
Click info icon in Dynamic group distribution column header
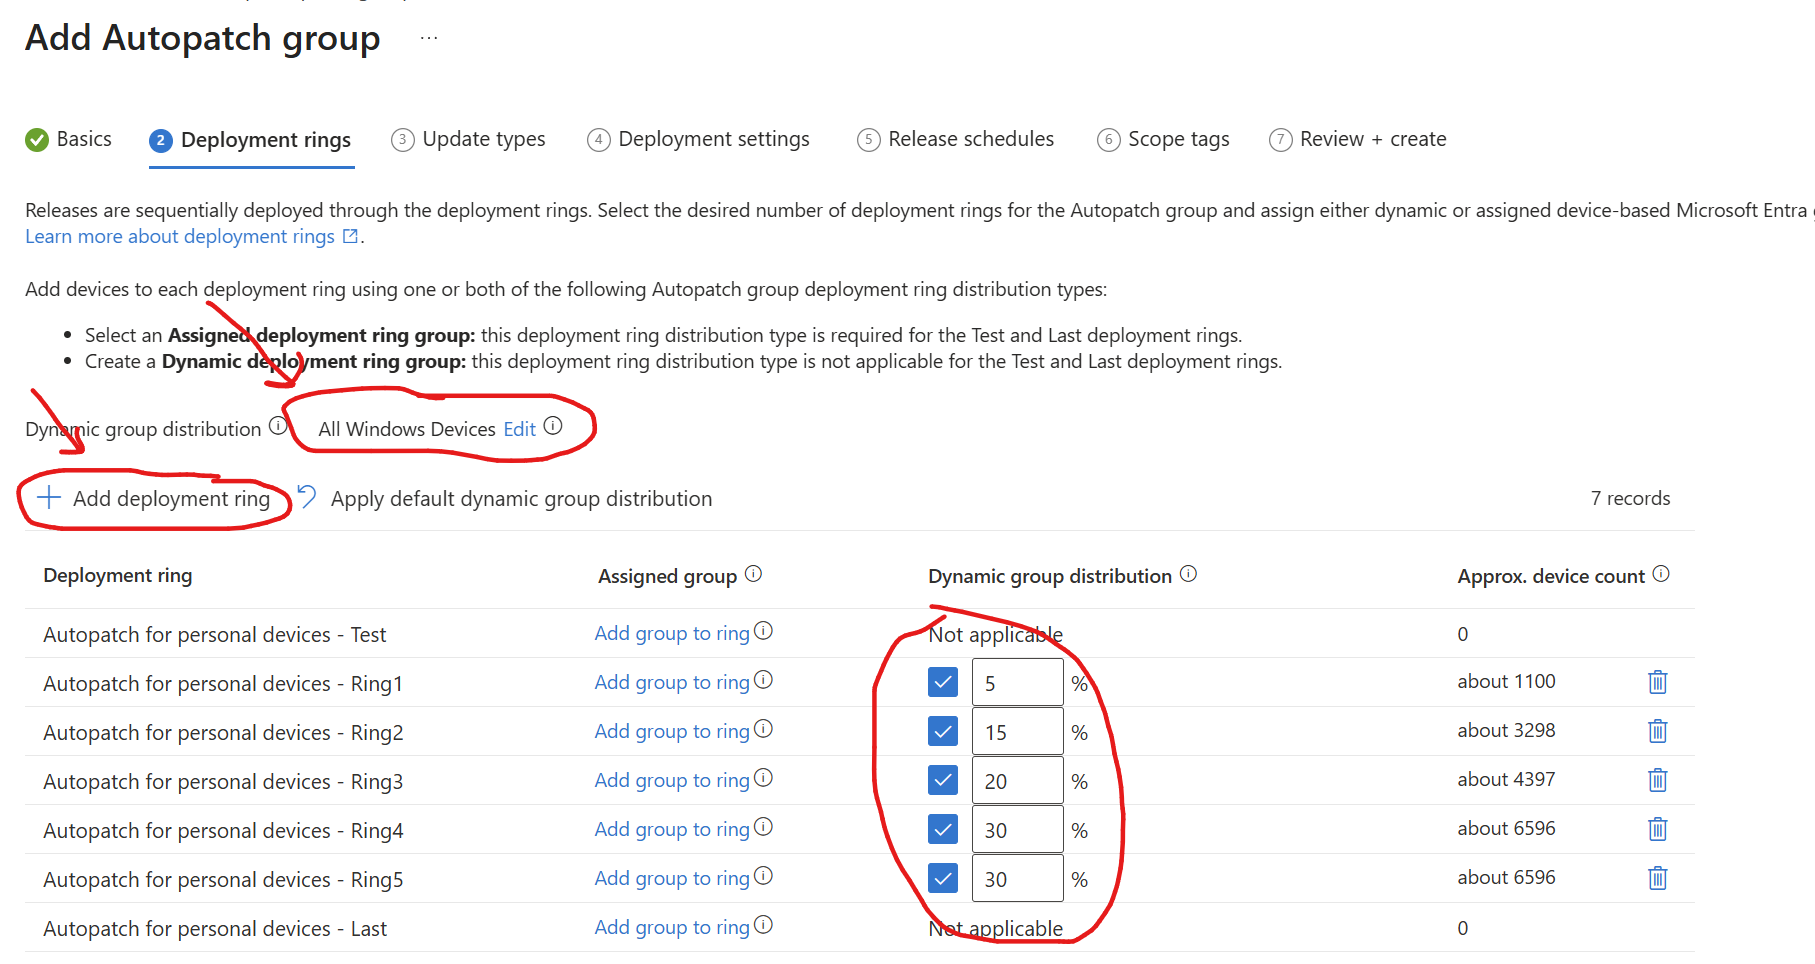pyautogui.click(x=1188, y=574)
